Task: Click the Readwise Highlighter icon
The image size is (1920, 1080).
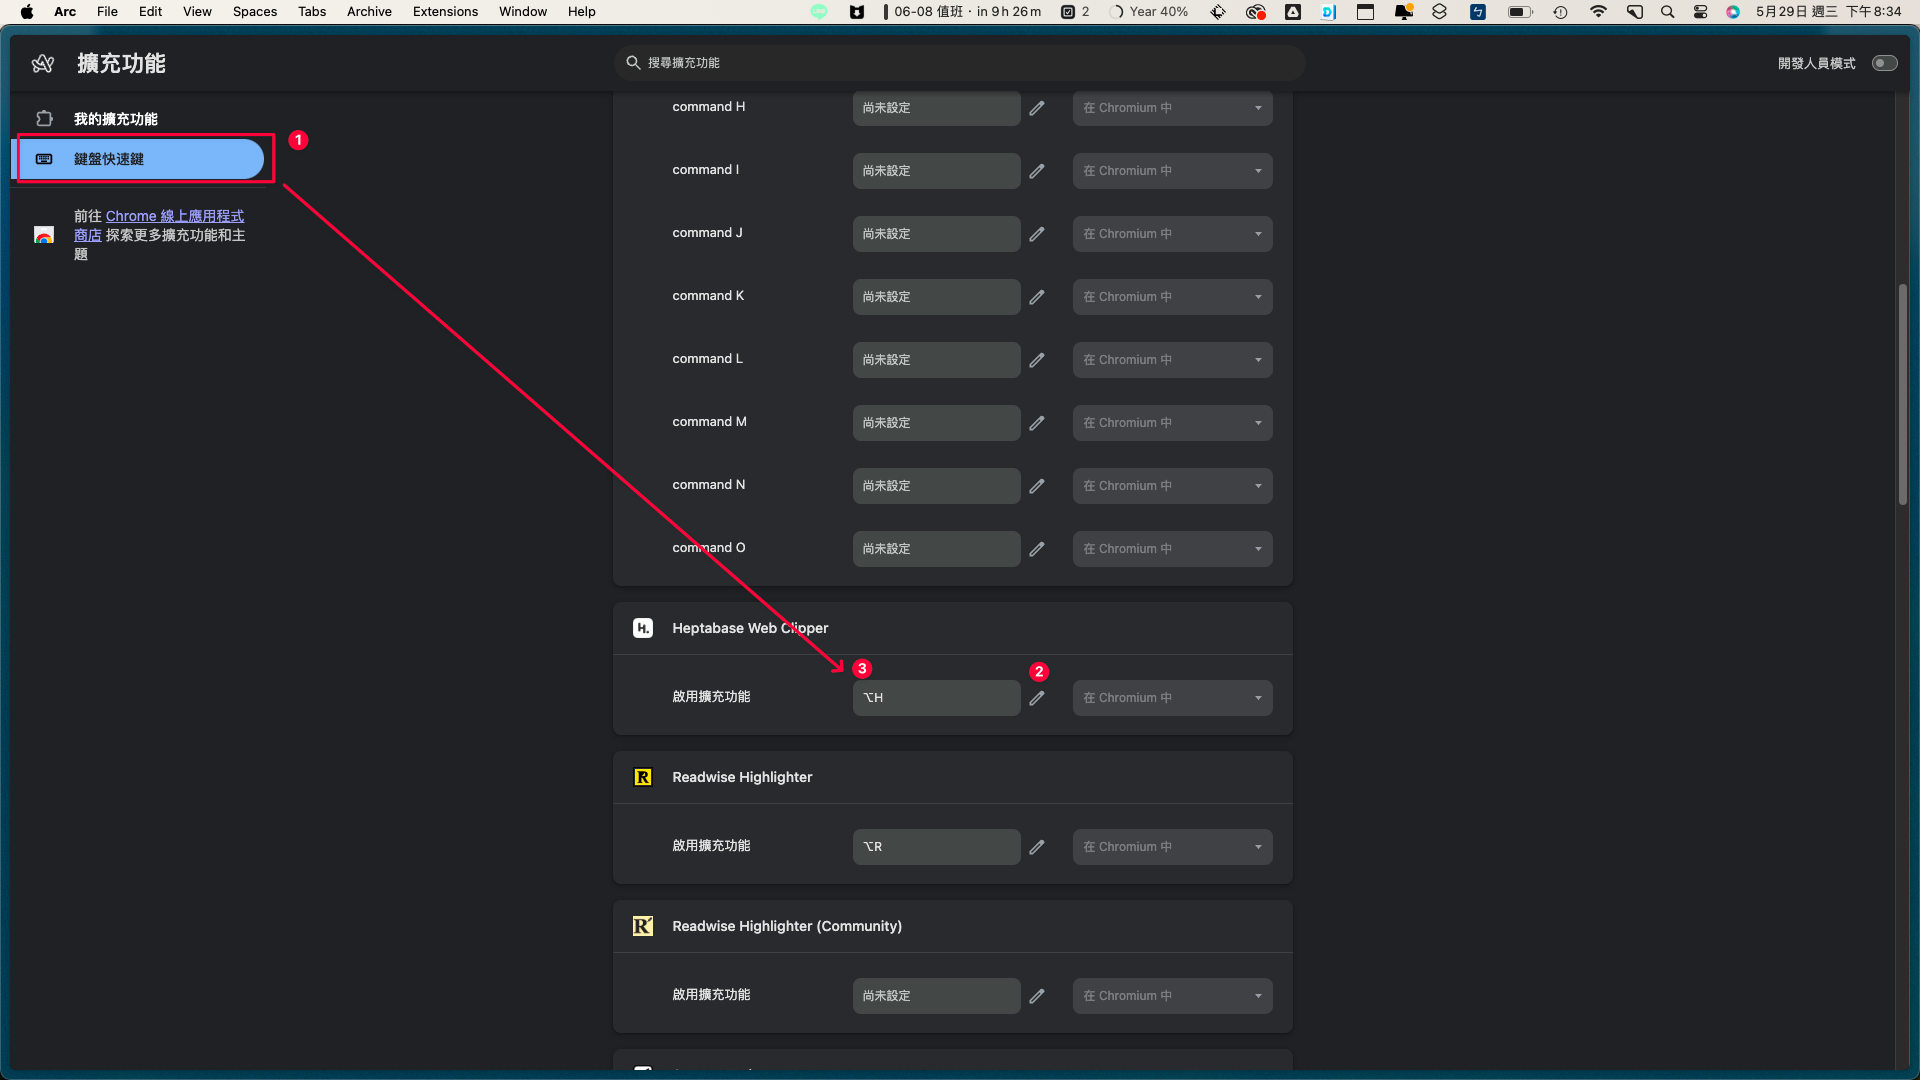Action: [x=644, y=777]
